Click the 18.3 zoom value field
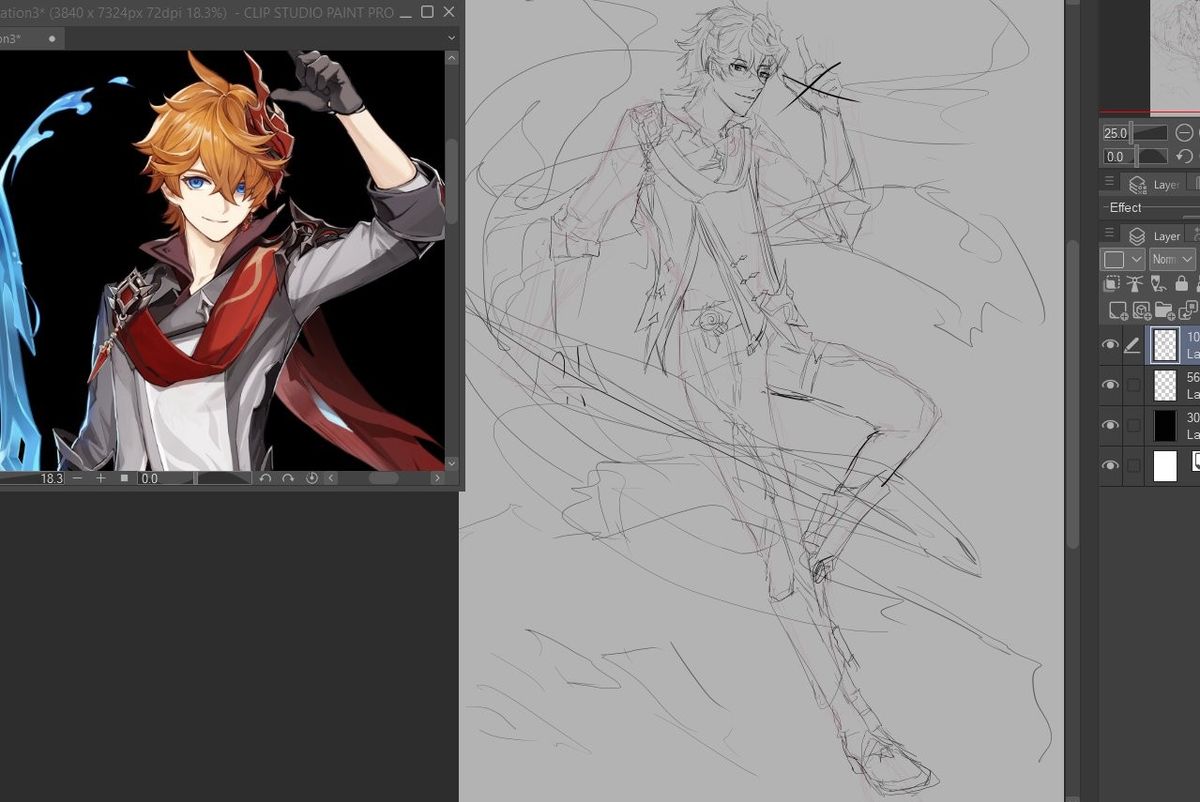This screenshot has width=1200, height=802. point(51,479)
